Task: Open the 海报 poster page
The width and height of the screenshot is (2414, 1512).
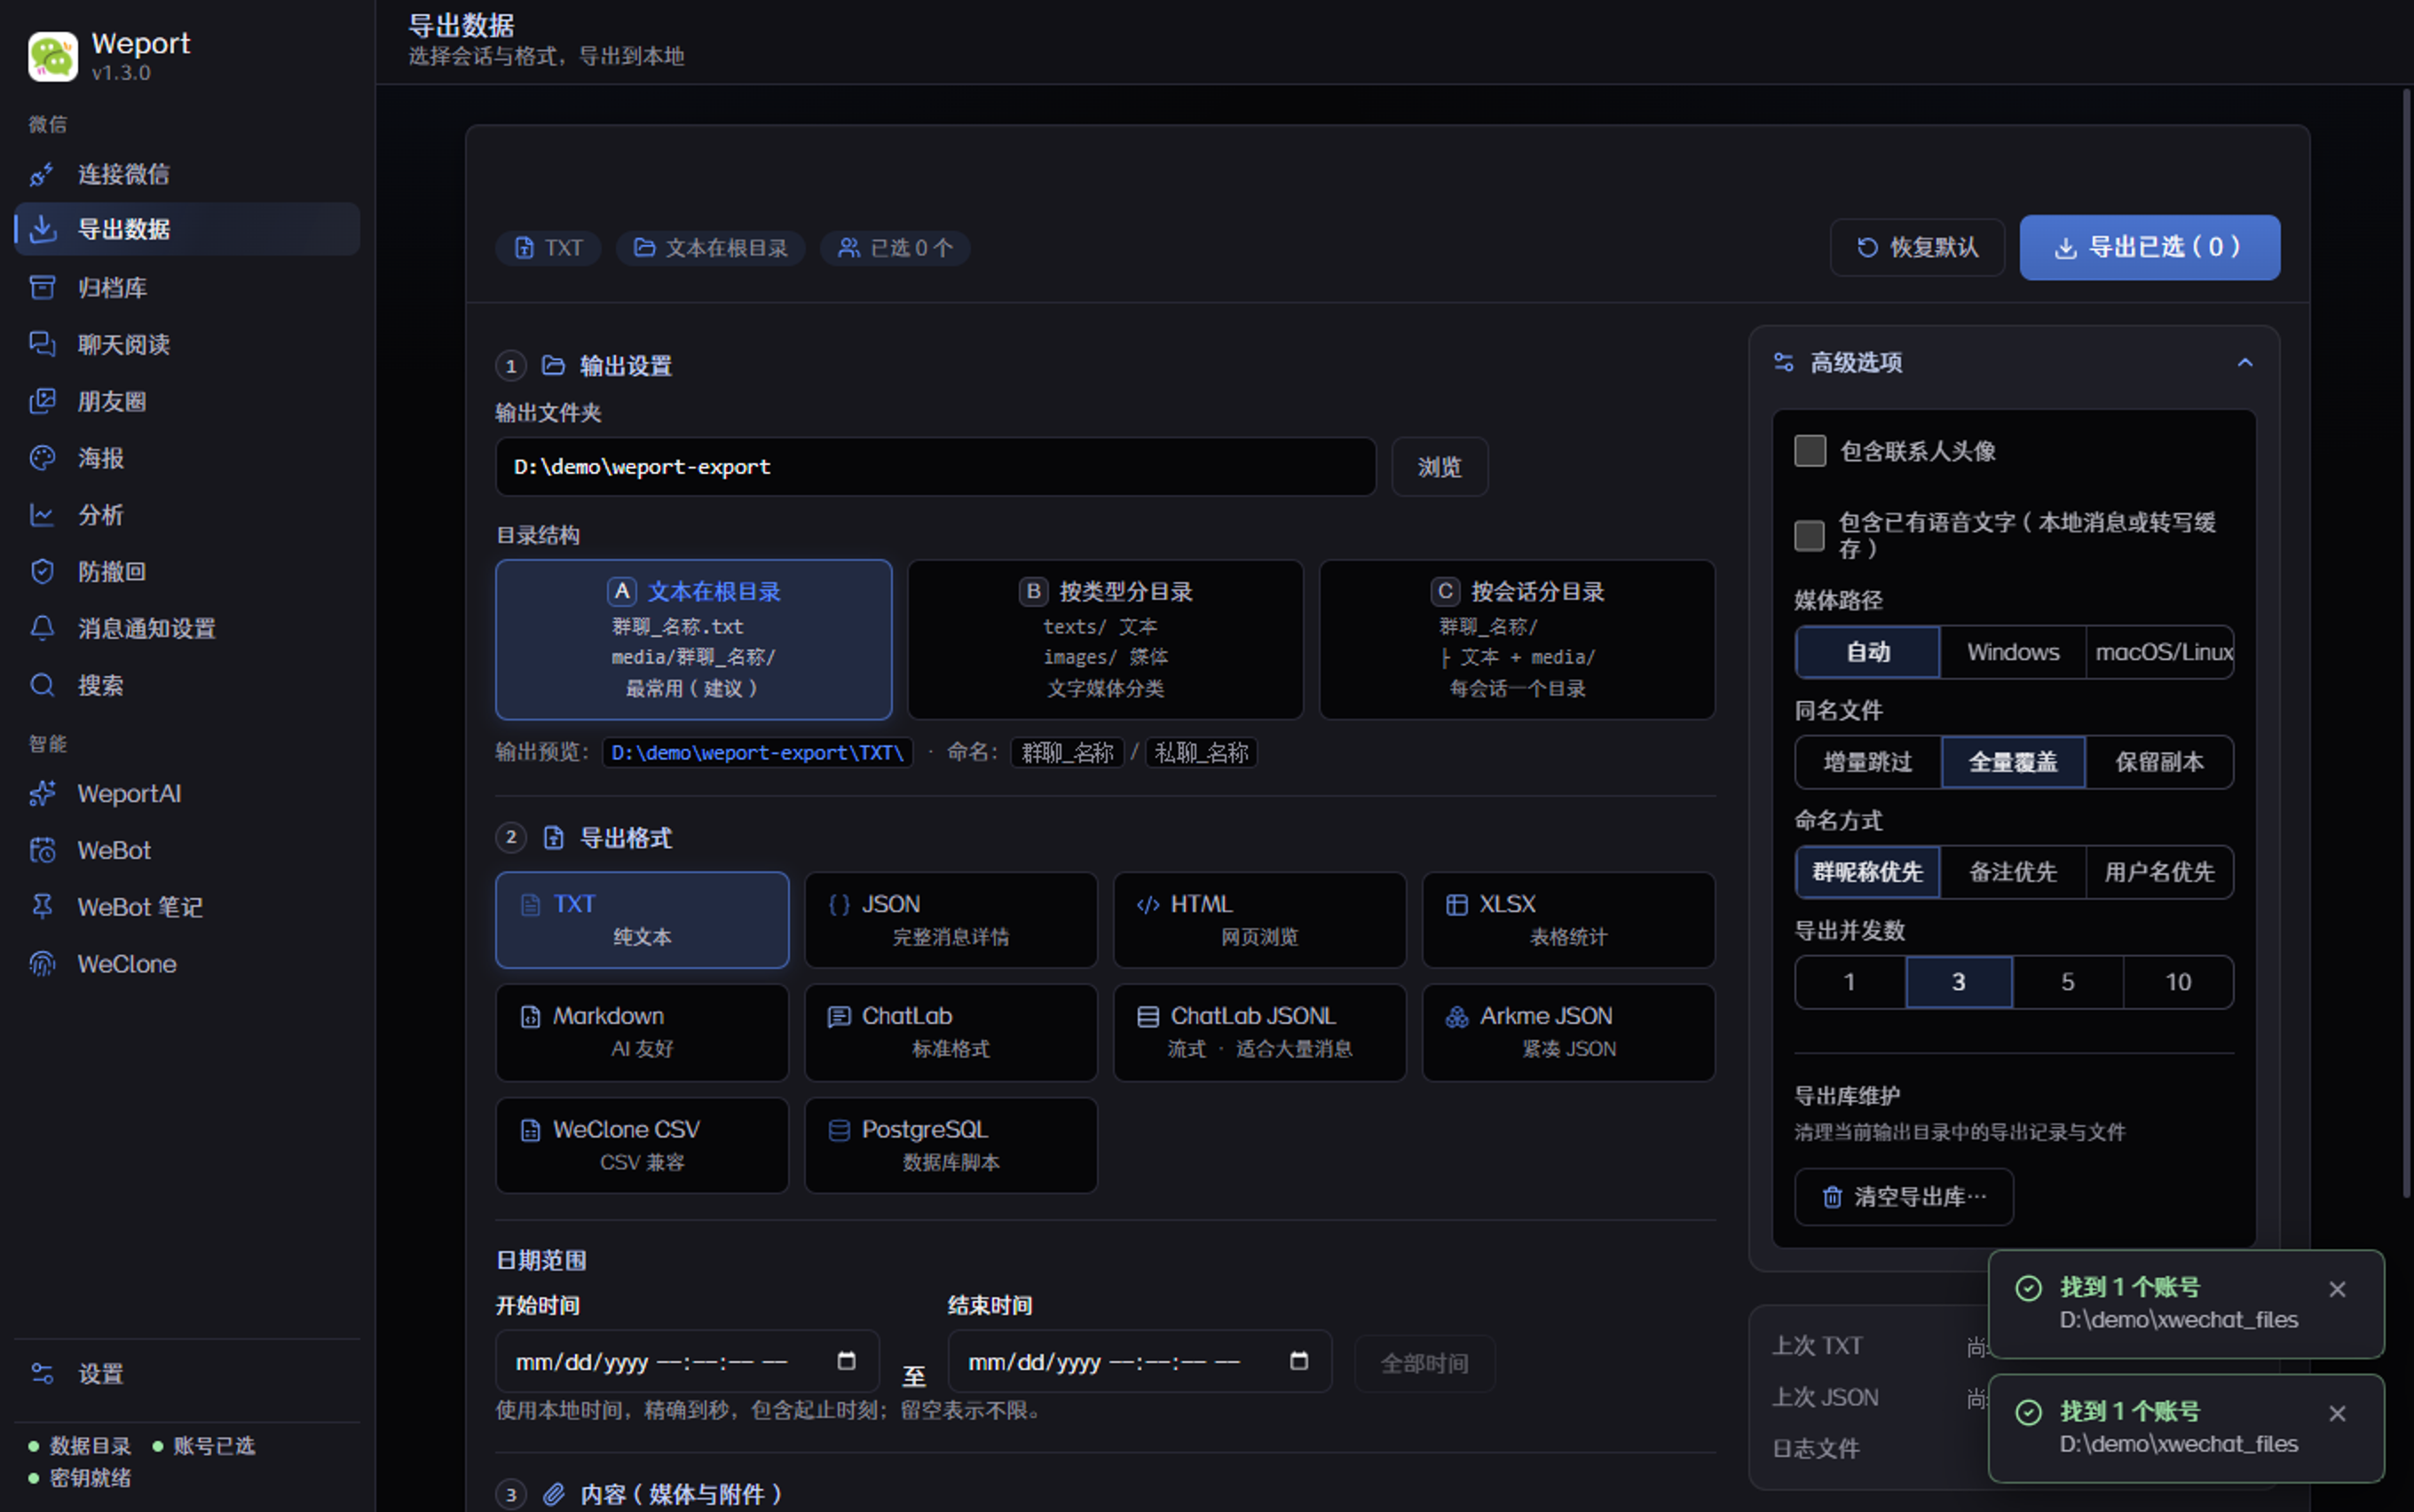Action: pos(187,458)
